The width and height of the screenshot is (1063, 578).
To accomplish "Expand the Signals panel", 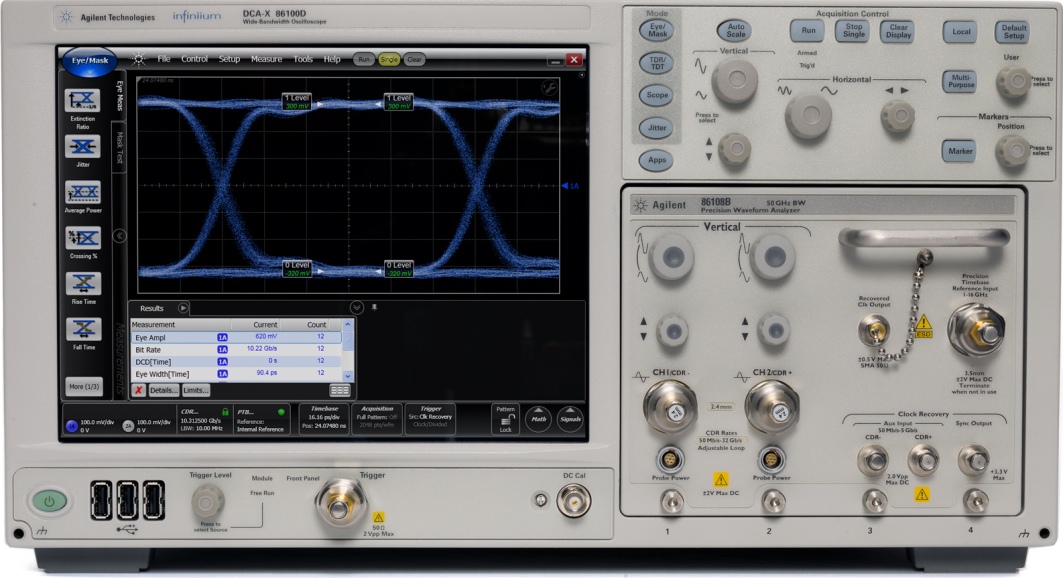I will [x=569, y=419].
